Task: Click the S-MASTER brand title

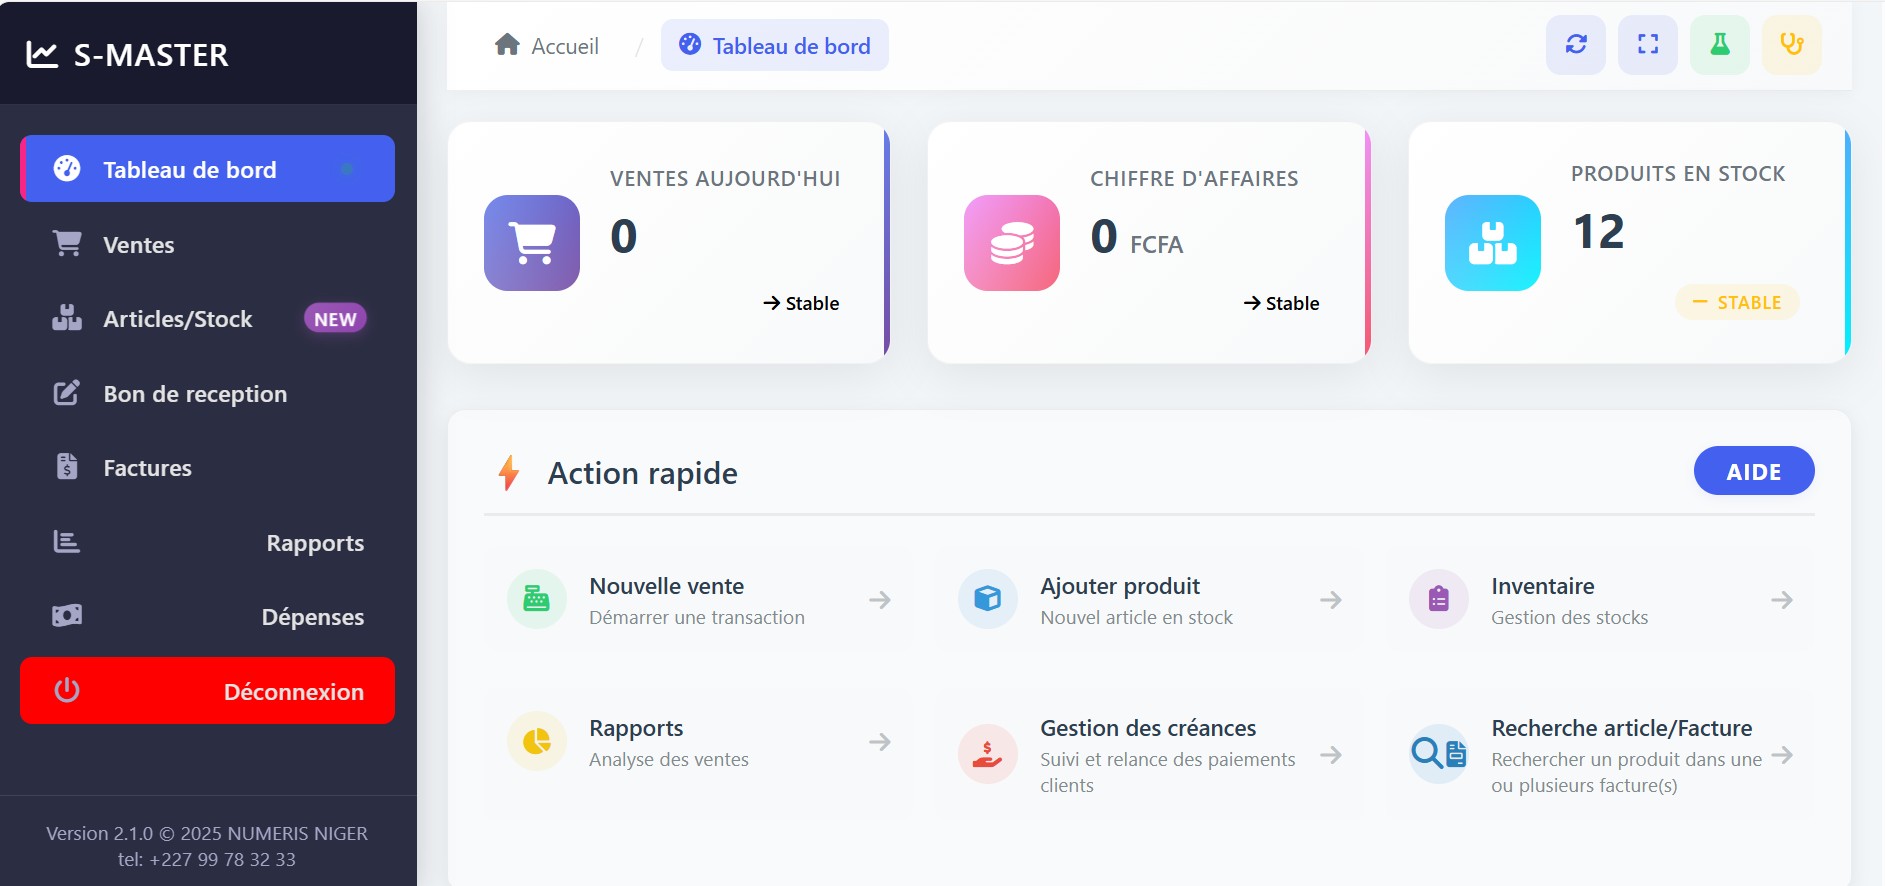Action: (x=151, y=55)
